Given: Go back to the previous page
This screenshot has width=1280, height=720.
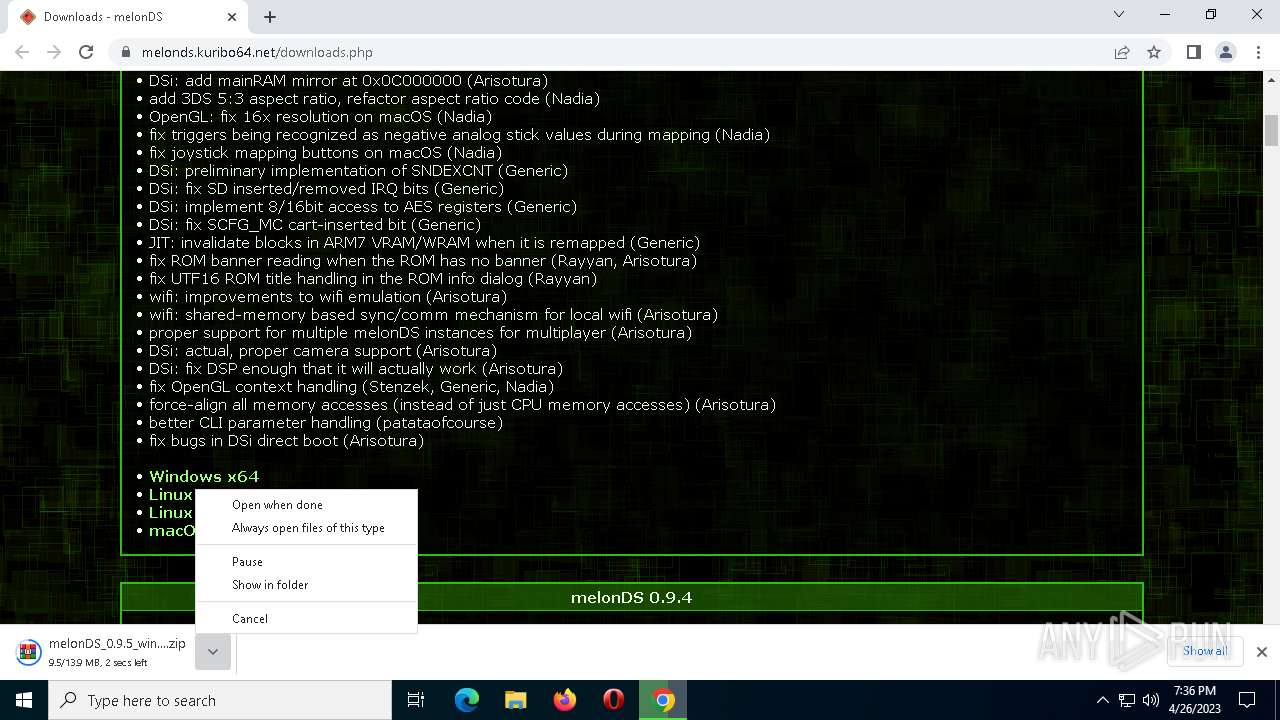Looking at the screenshot, I should point(22,52).
